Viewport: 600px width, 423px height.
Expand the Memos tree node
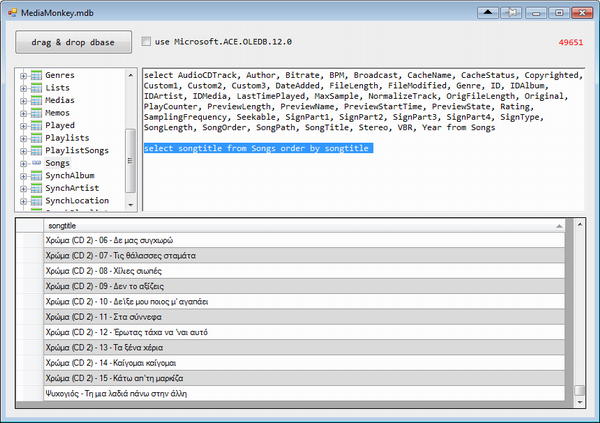tap(23, 113)
